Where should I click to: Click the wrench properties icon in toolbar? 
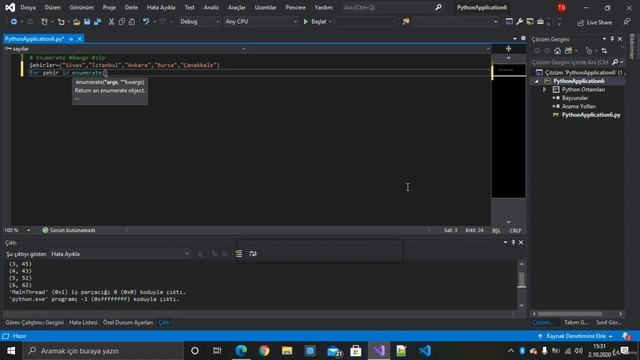point(519,22)
